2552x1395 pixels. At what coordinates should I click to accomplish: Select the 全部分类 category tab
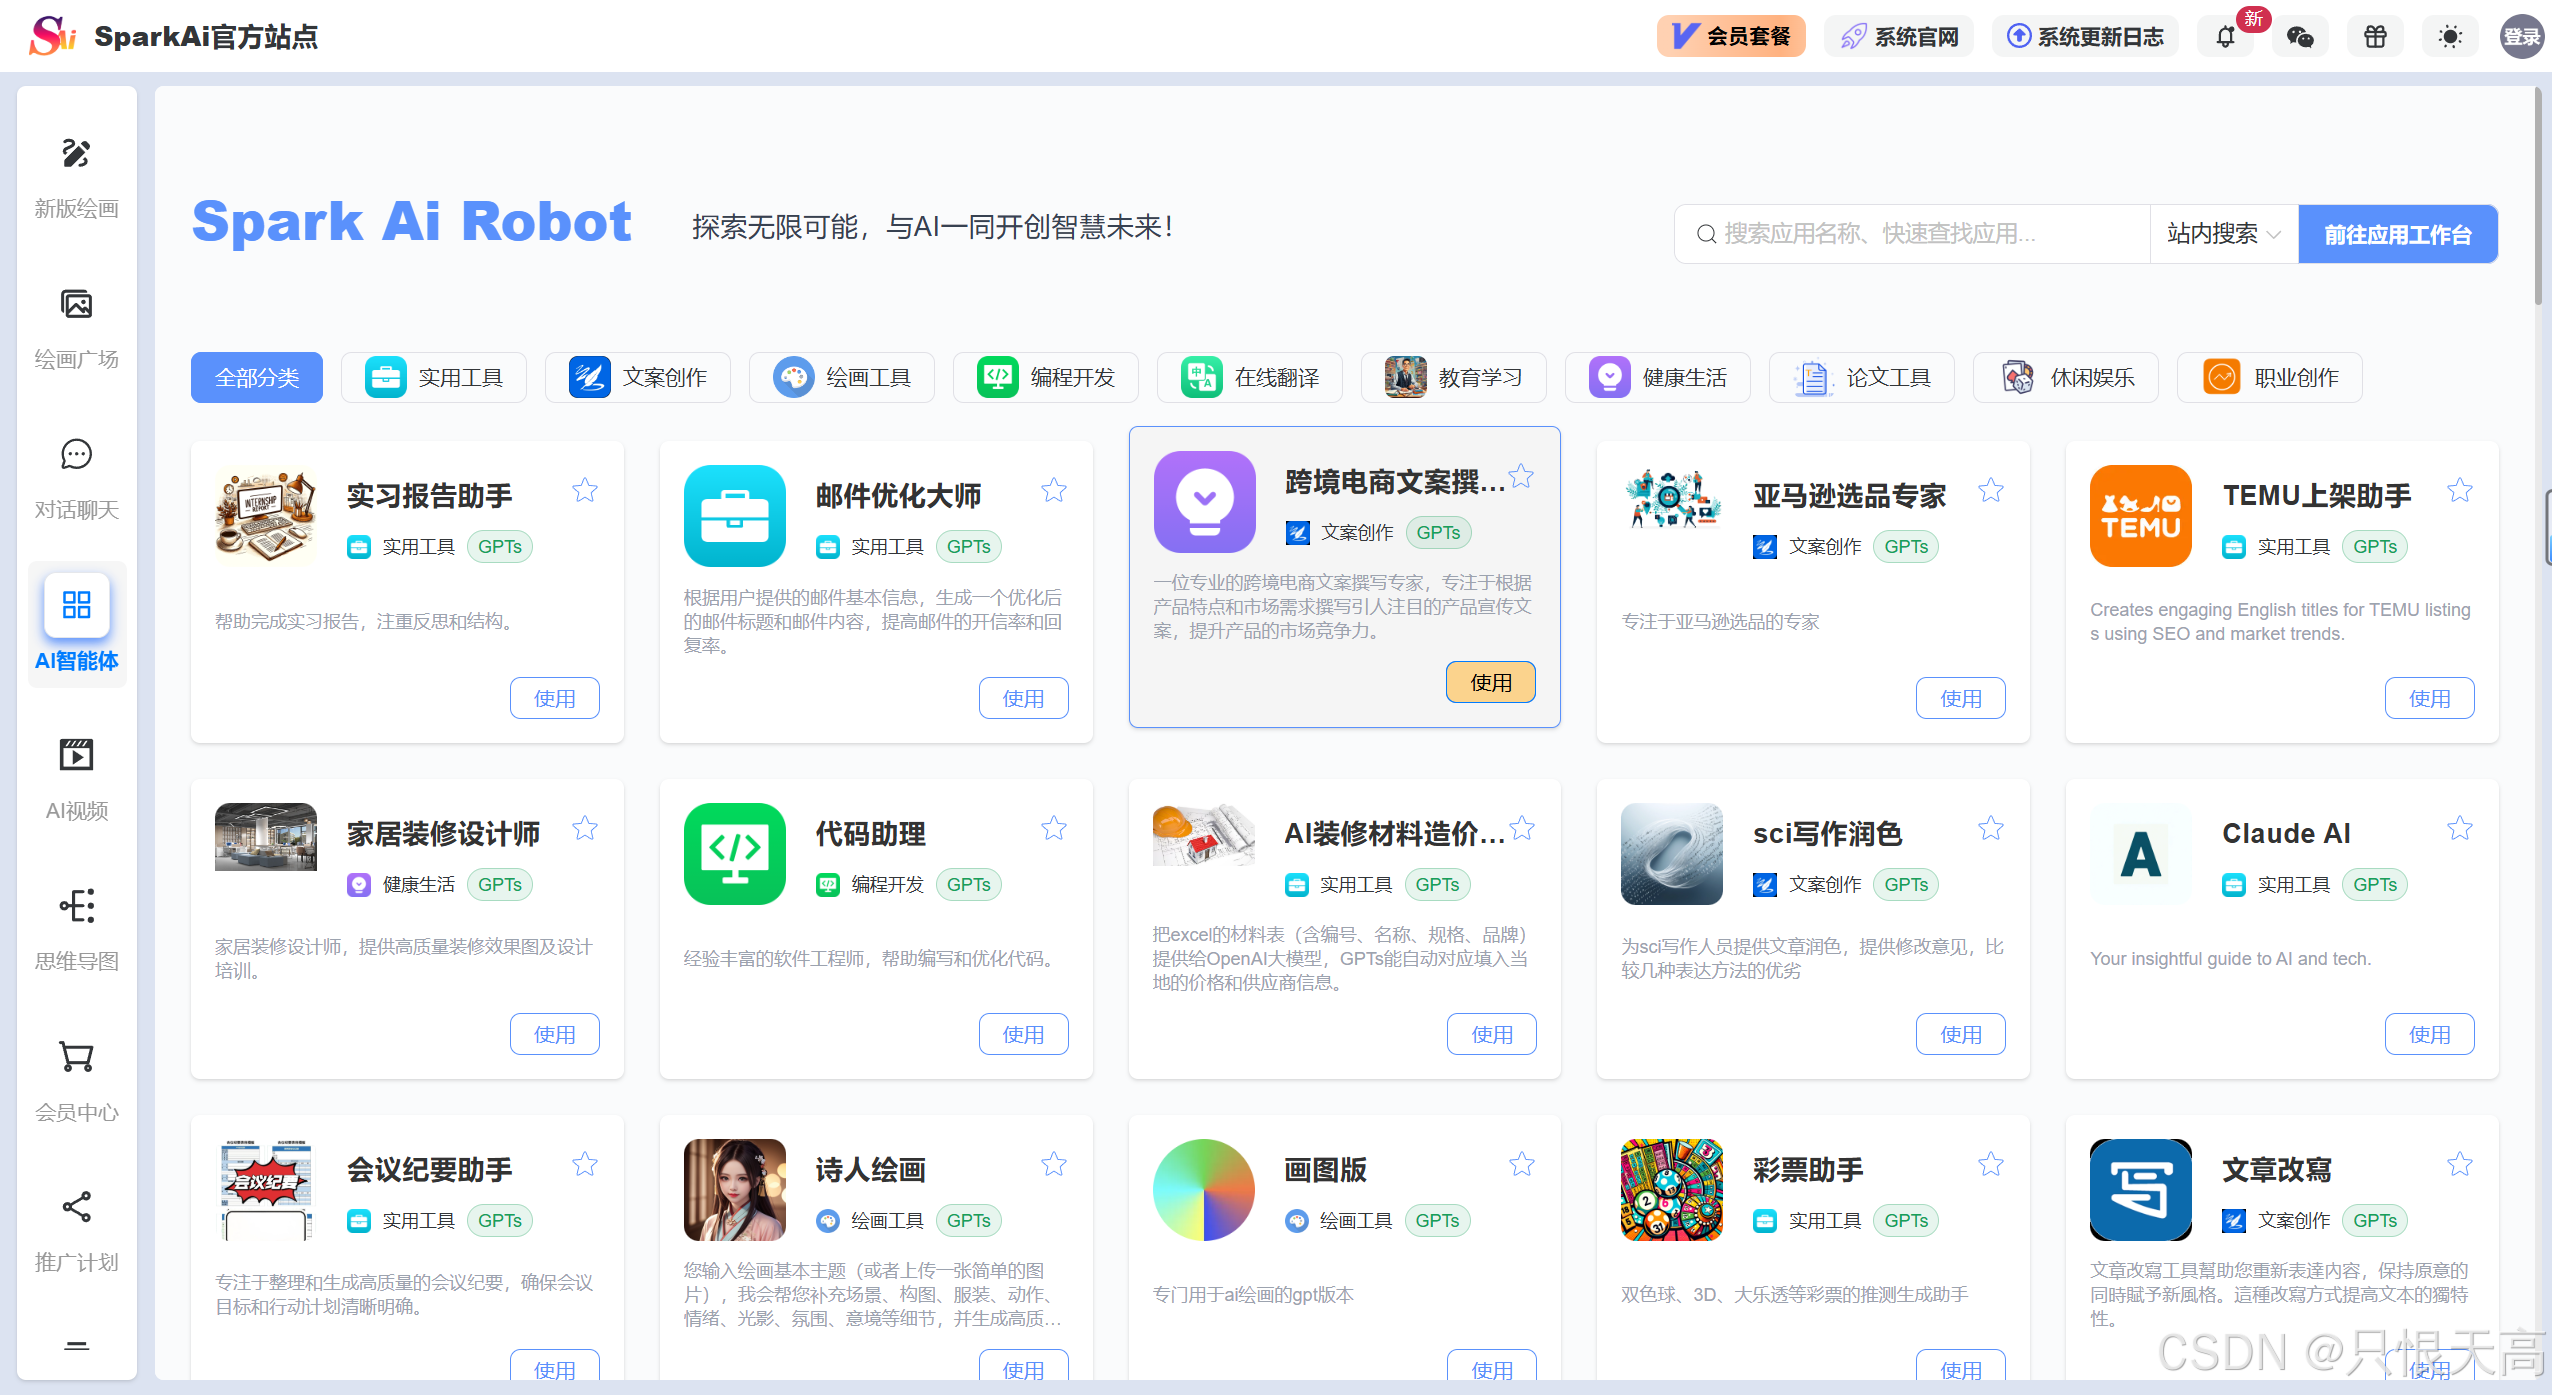click(x=257, y=378)
